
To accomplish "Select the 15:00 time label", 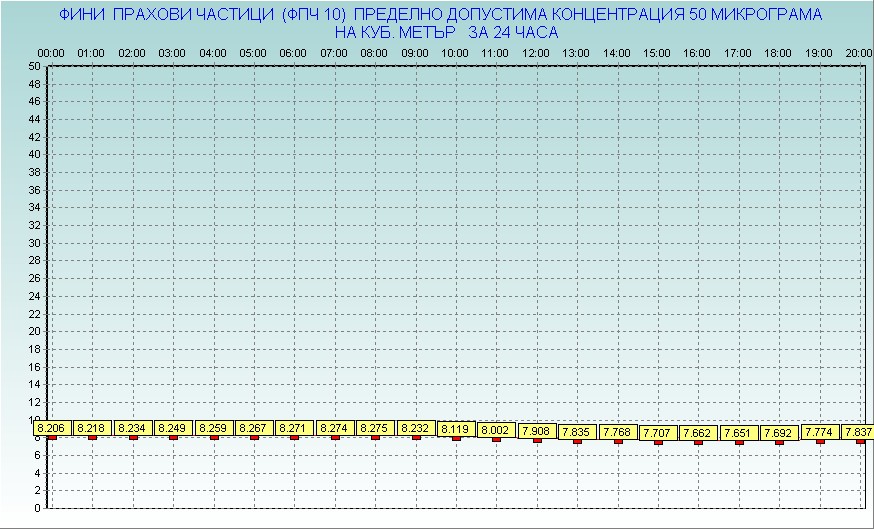I will point(657,54).
